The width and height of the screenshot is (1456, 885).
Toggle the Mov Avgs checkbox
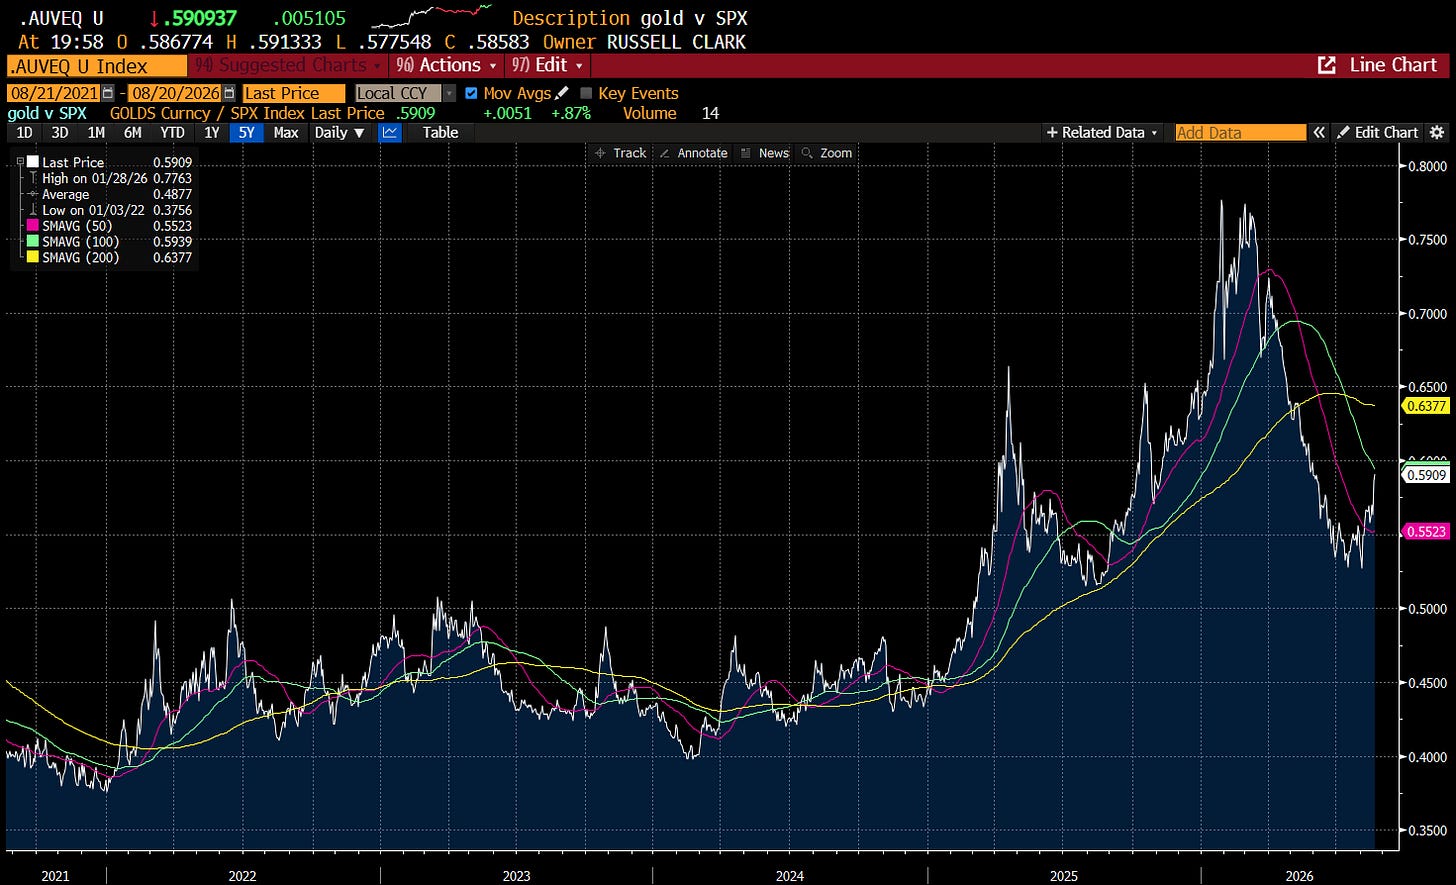coord(472,93)
